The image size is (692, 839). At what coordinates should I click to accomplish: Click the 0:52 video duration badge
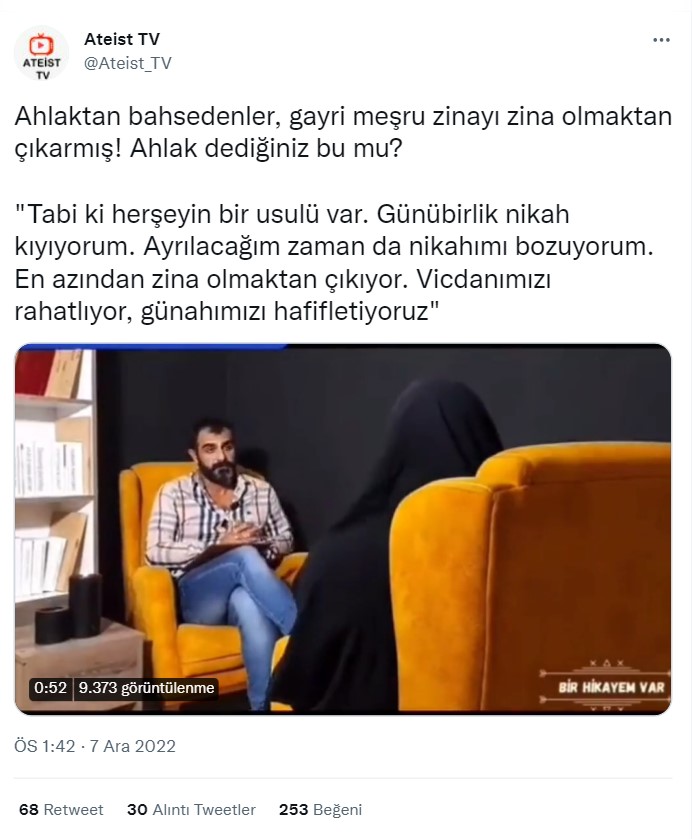click(50, 688)
